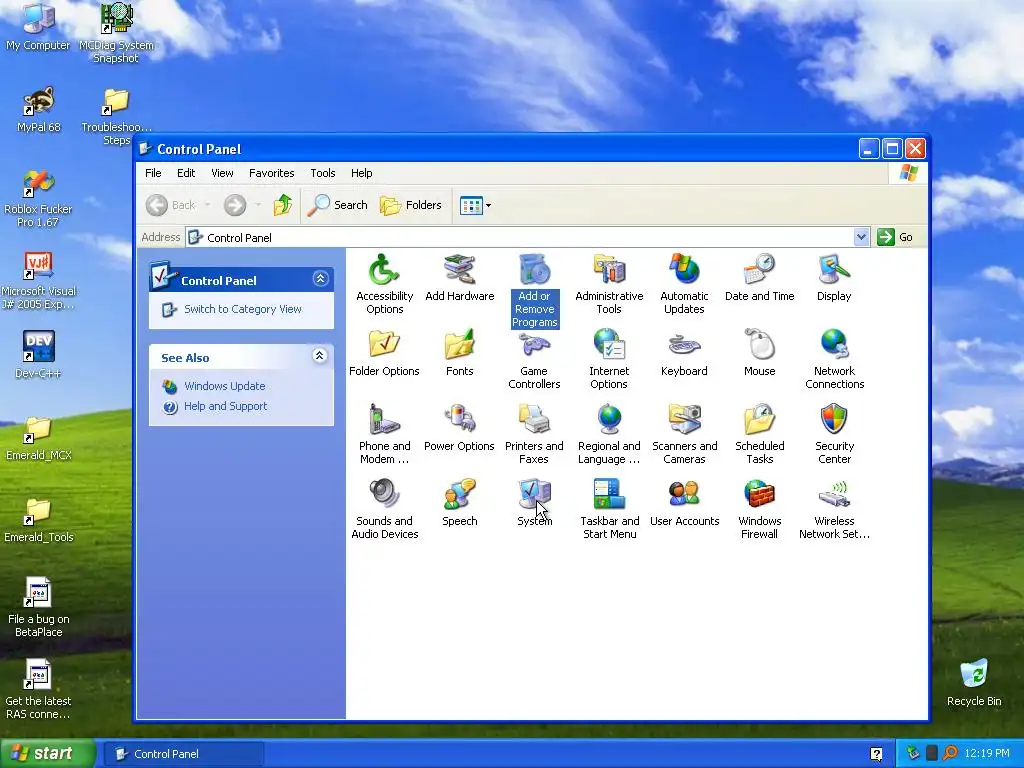Open Phone and Modem icon
This screenshot has width=1024, height=768.
(x=384, y=435)
